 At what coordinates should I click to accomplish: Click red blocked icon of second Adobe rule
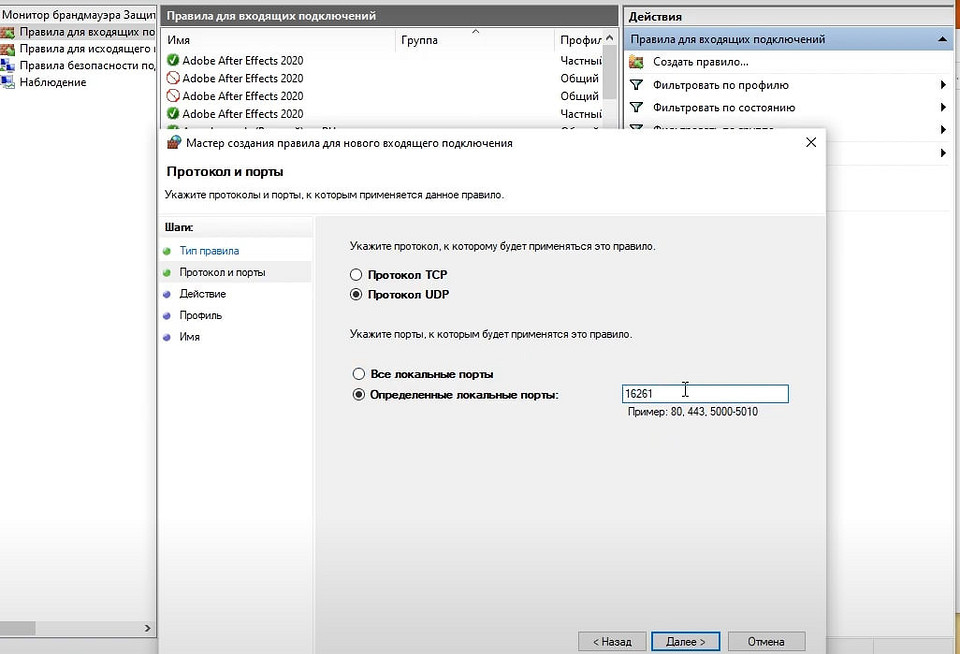tap(173, 78)
